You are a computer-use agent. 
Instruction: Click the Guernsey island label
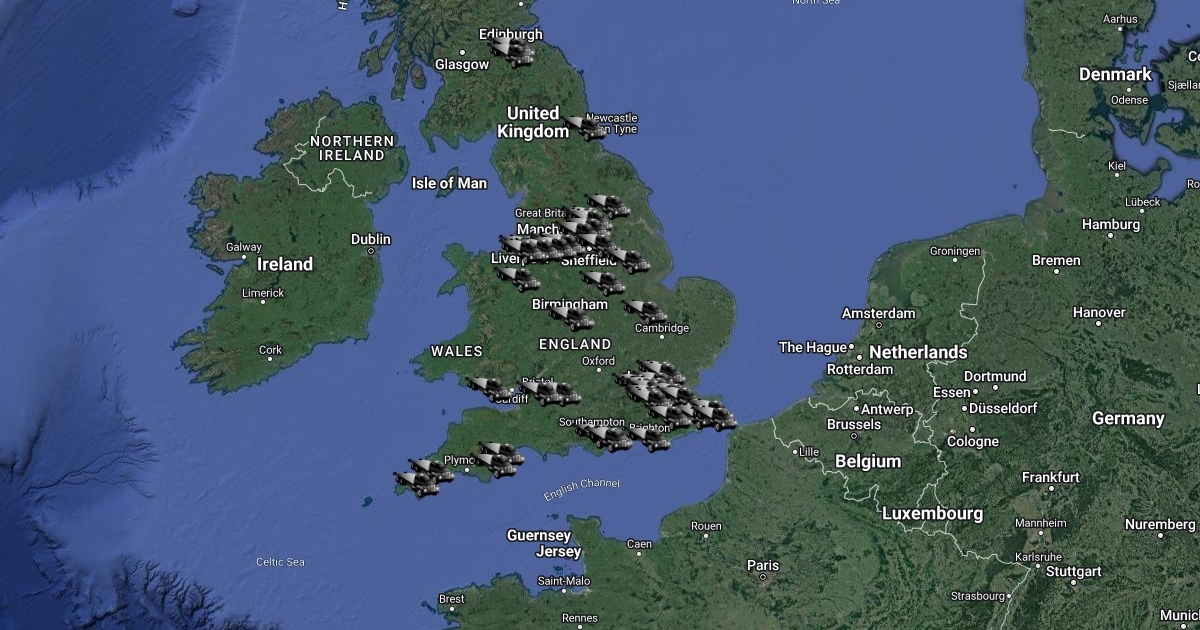tap(539, 535)
